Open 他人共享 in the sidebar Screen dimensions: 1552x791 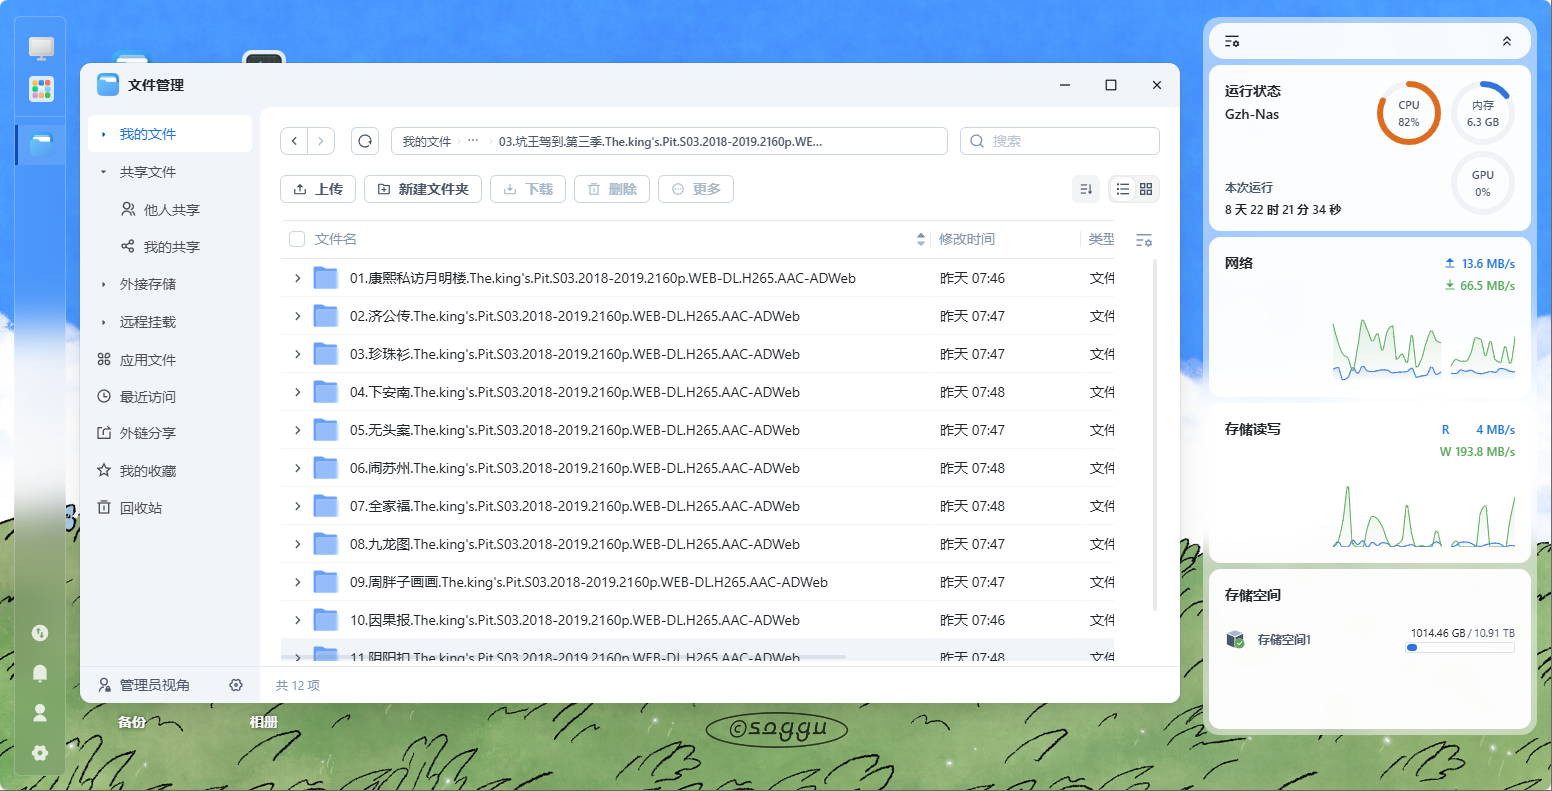[x=170, y=210]
